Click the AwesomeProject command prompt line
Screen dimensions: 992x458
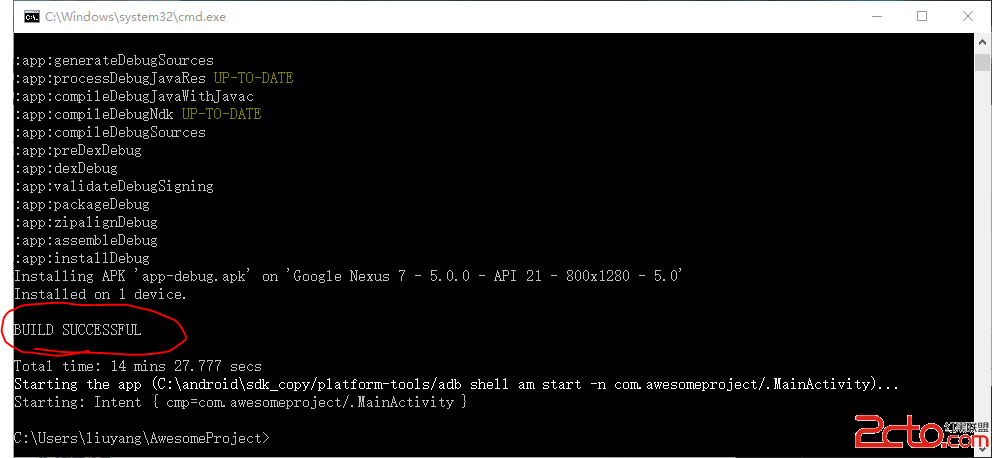tap(140, 438)
